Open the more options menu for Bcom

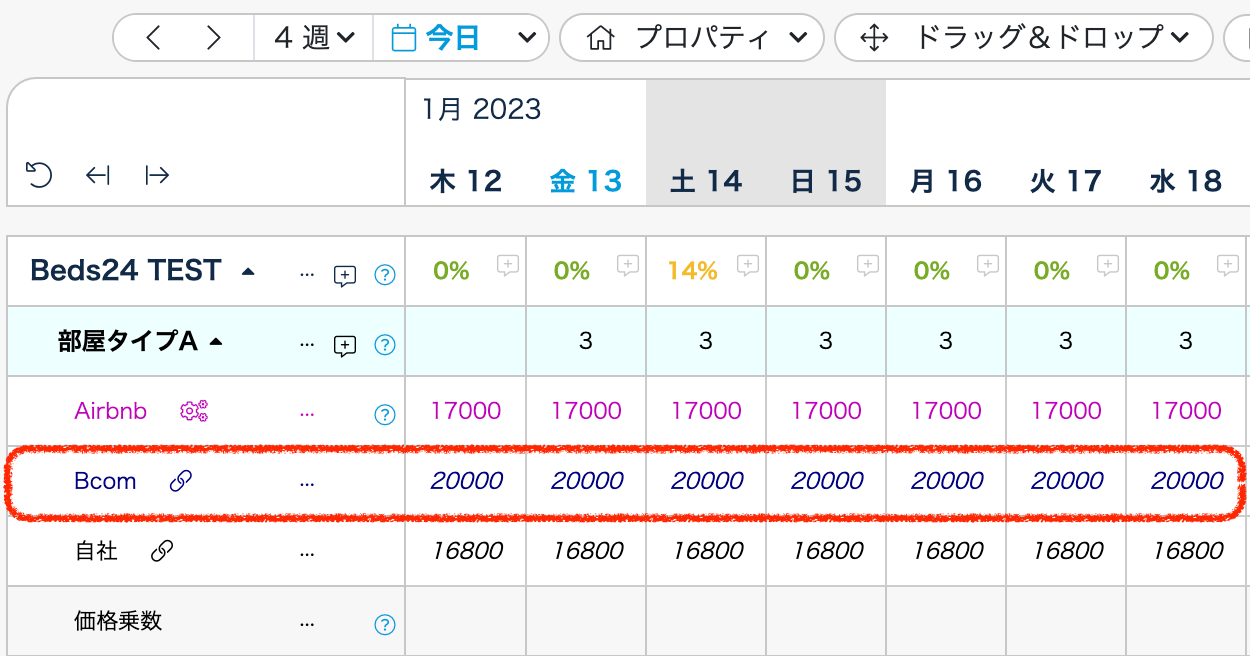tap(306, 482)
